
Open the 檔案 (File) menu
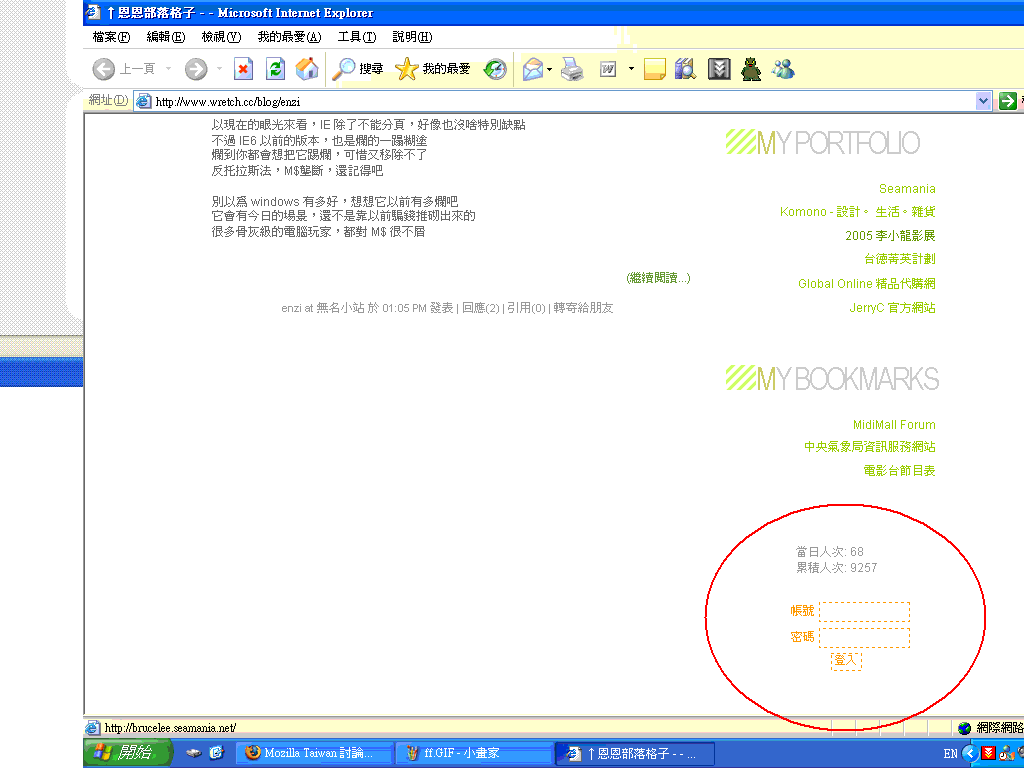[111, 37]
